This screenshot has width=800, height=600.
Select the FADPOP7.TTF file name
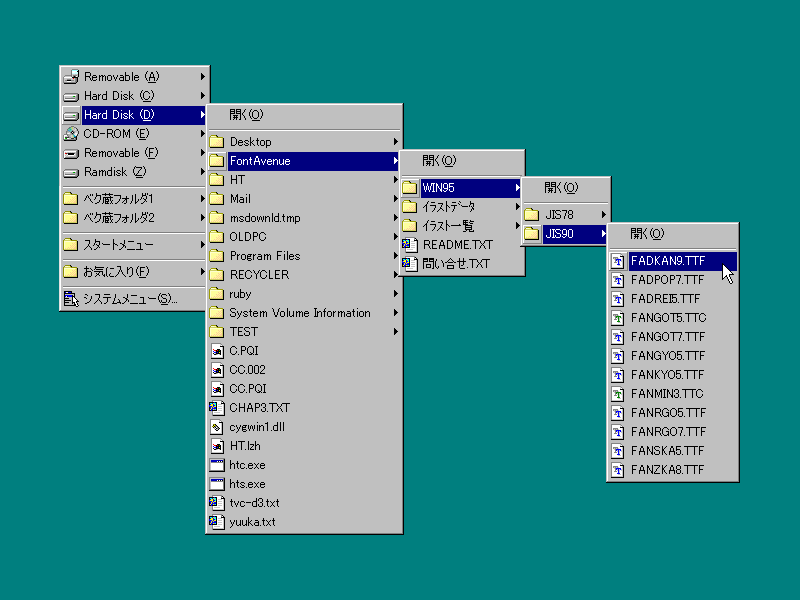point(667,280)
